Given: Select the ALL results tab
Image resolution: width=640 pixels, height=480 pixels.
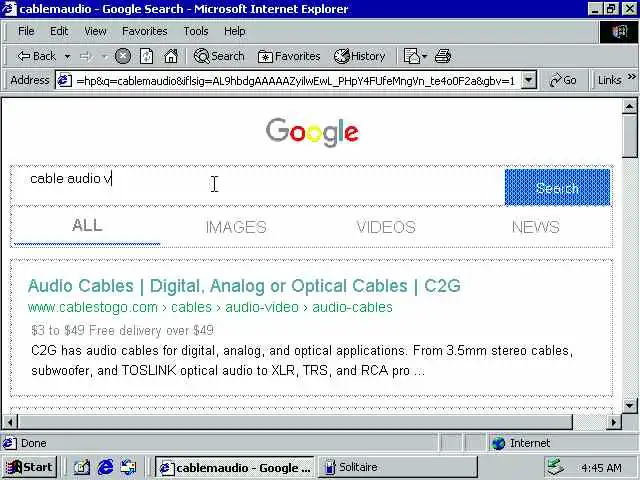Looking at the screenshot, I should pyautogui.click(x=87, y=226).
